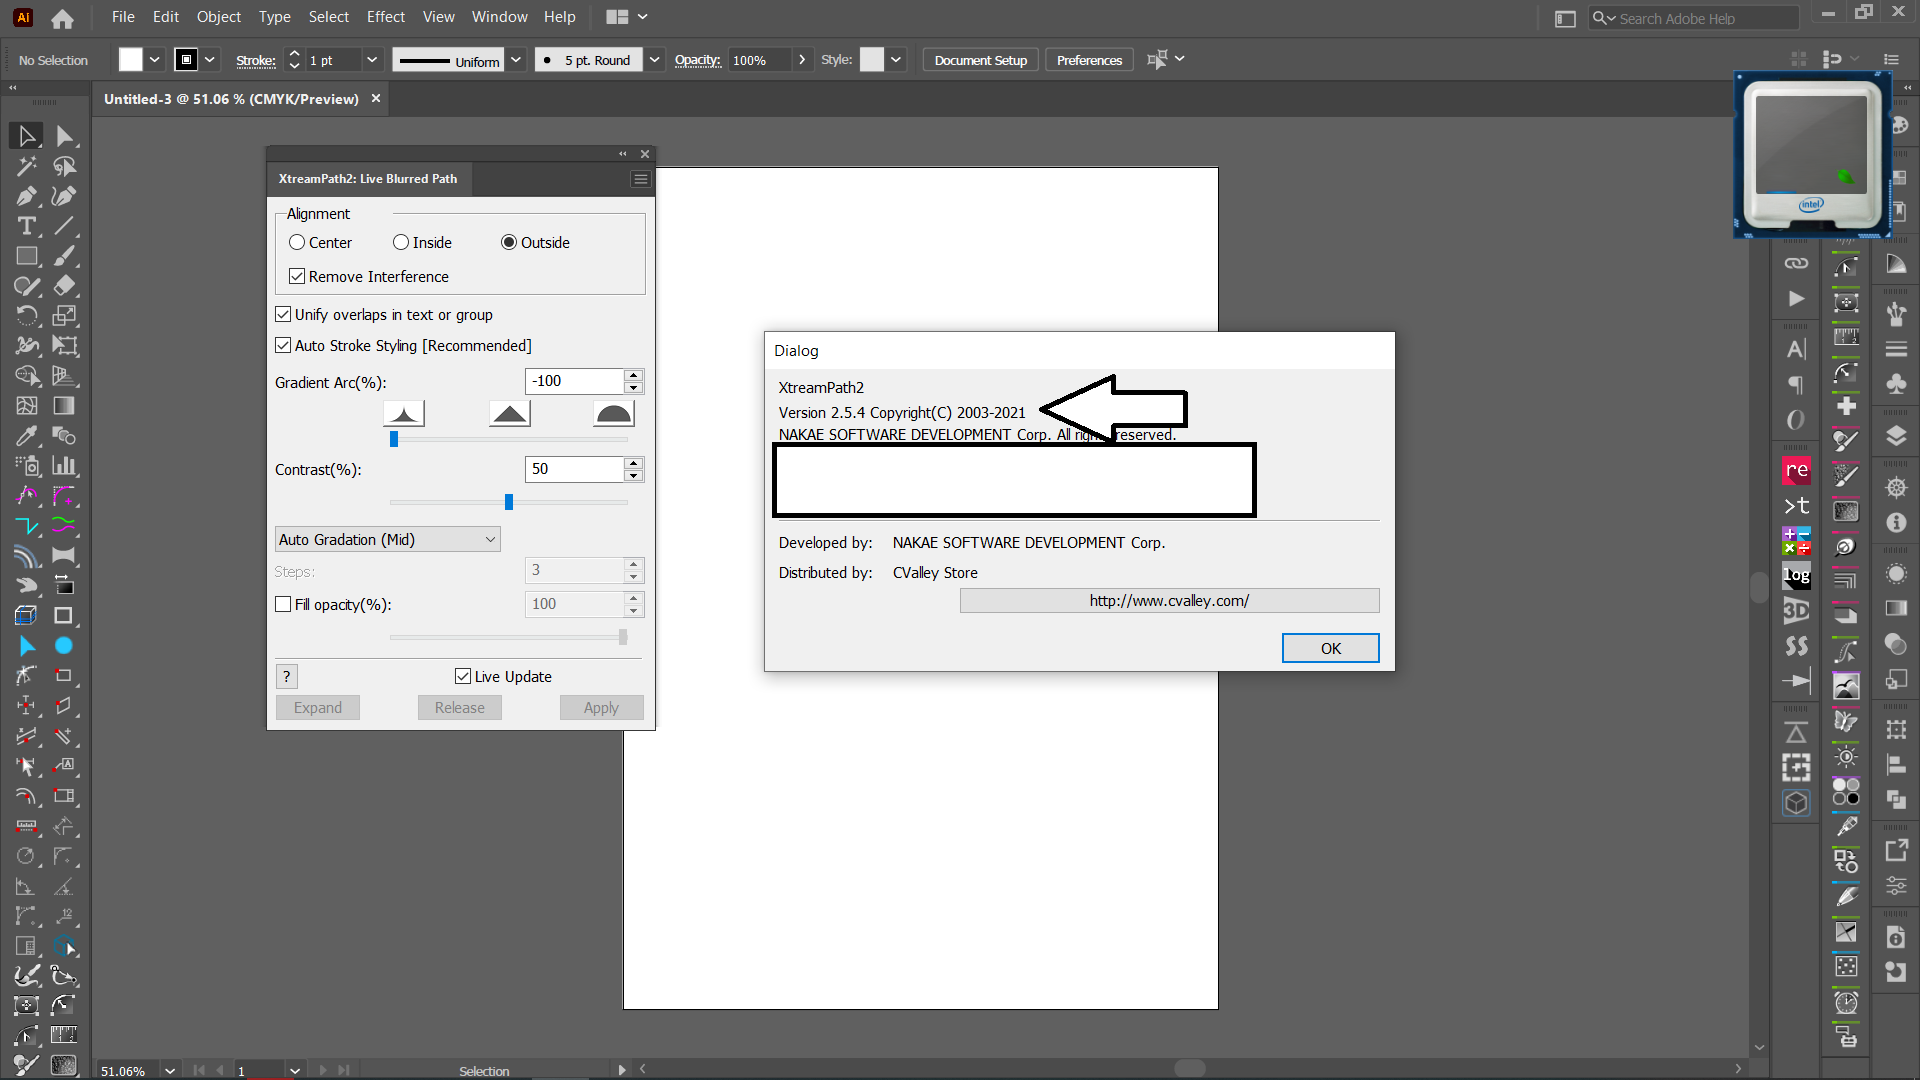Open the Links panel icon

click(1796, 263)
